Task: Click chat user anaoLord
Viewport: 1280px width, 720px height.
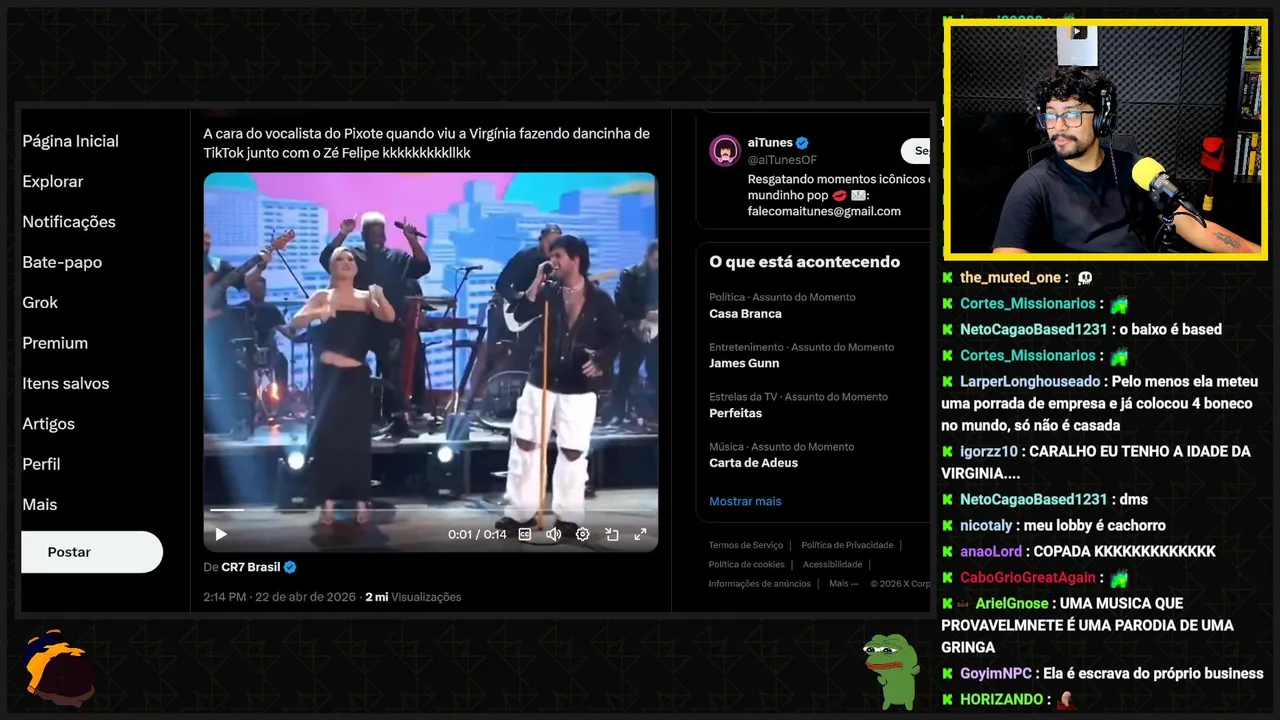Action: [991, 552]
